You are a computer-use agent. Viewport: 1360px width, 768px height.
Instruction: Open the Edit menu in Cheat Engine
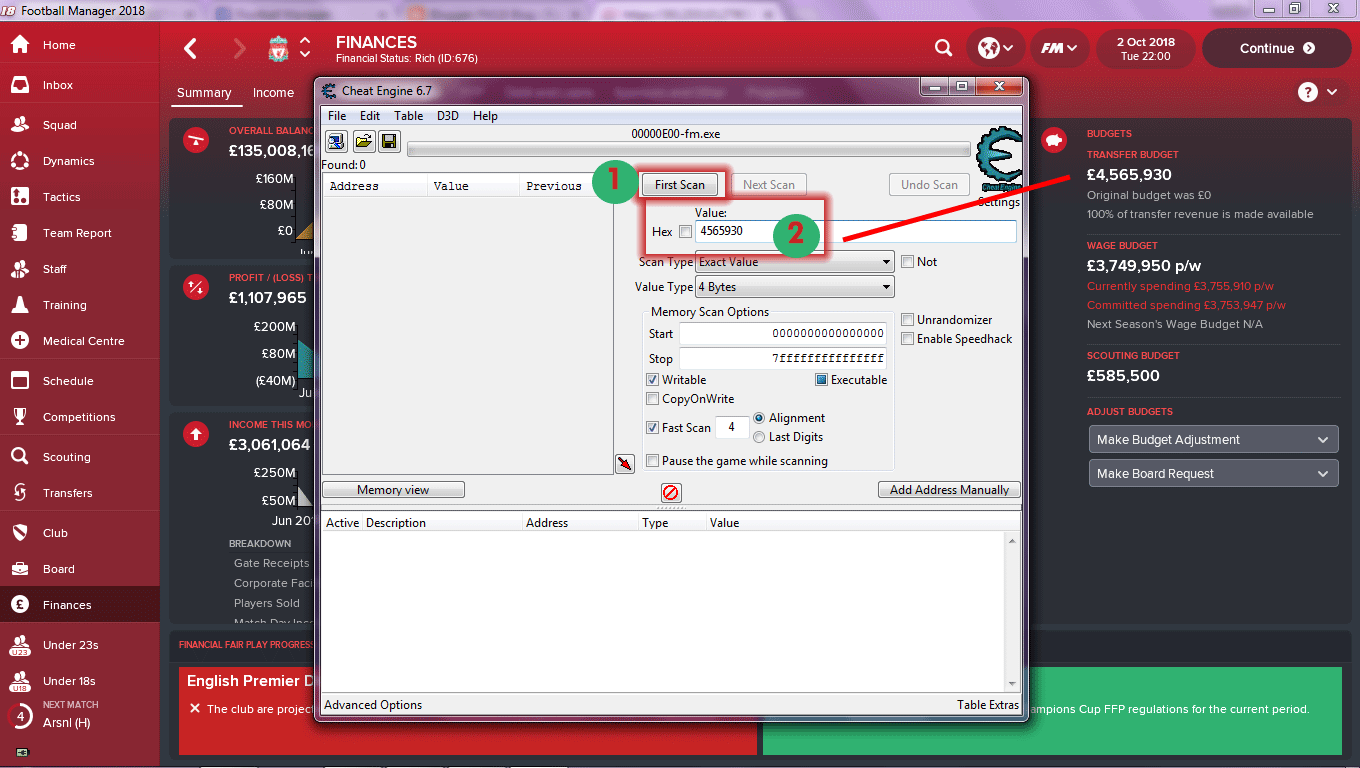pyautogui.click(x=370, y=116)
